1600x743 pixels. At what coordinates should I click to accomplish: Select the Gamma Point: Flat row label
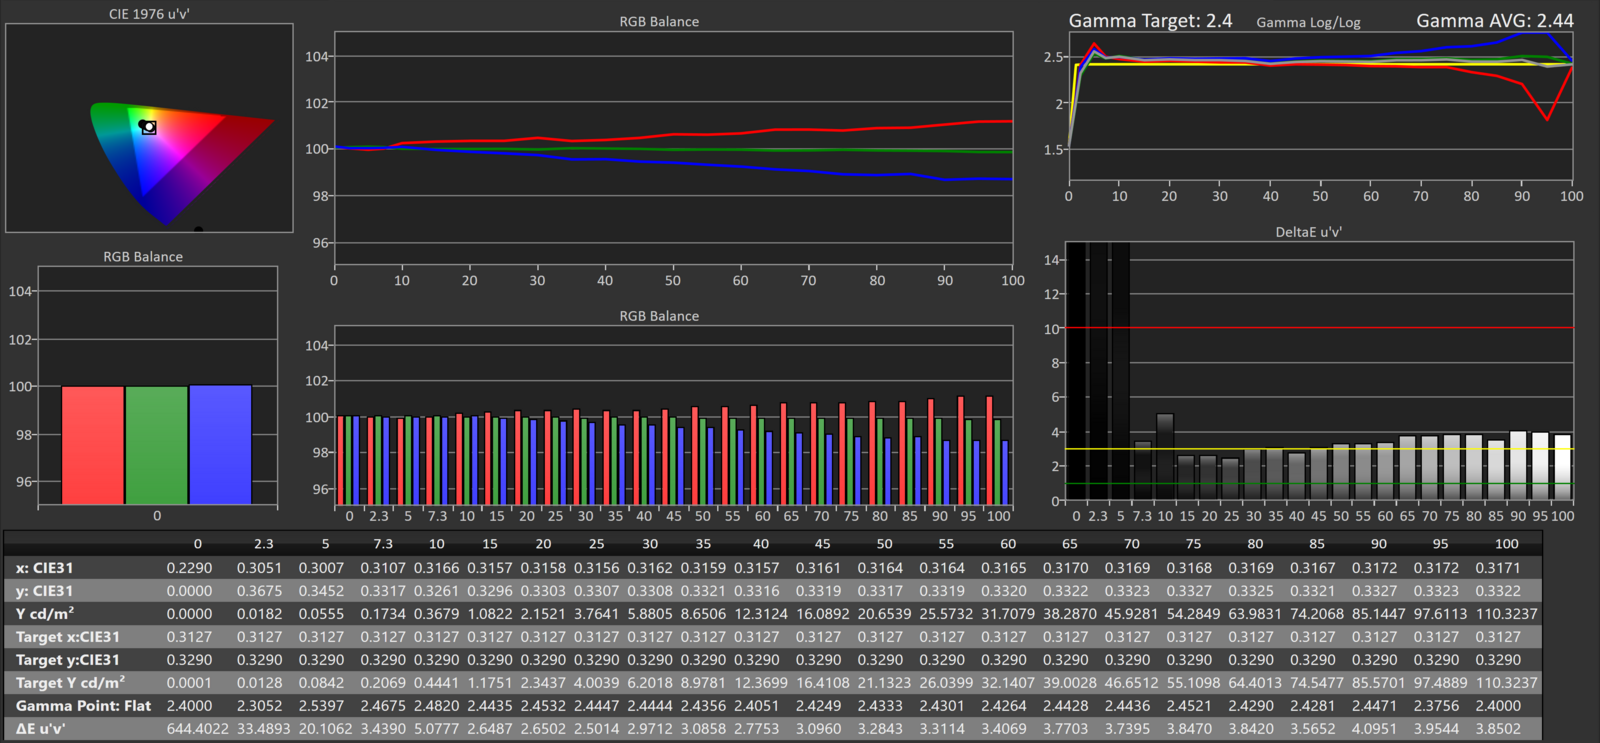point(83,706)
